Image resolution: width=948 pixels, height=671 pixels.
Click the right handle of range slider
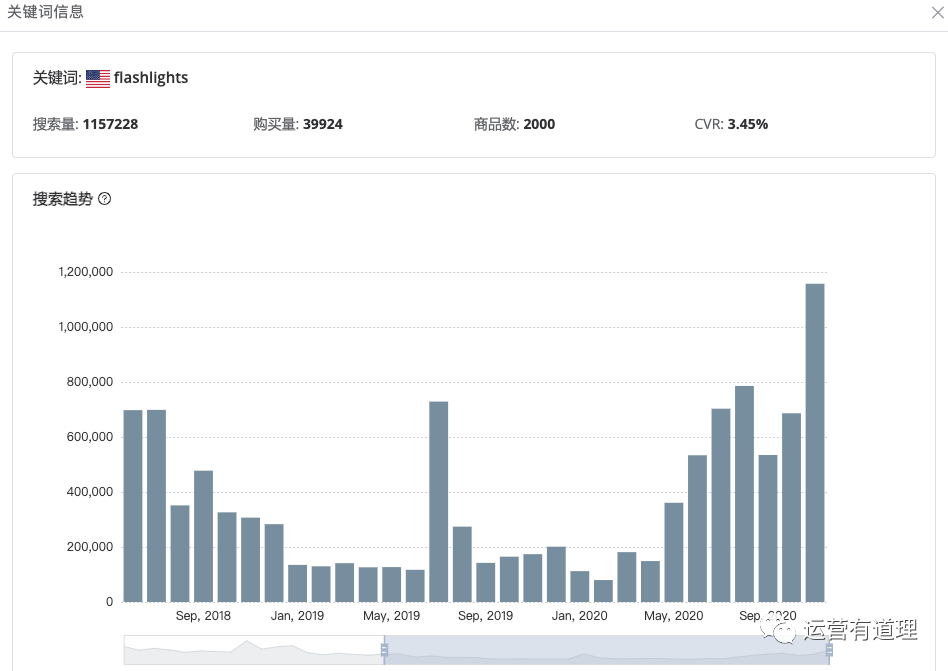pyautogui.click(x=829, y=650)
